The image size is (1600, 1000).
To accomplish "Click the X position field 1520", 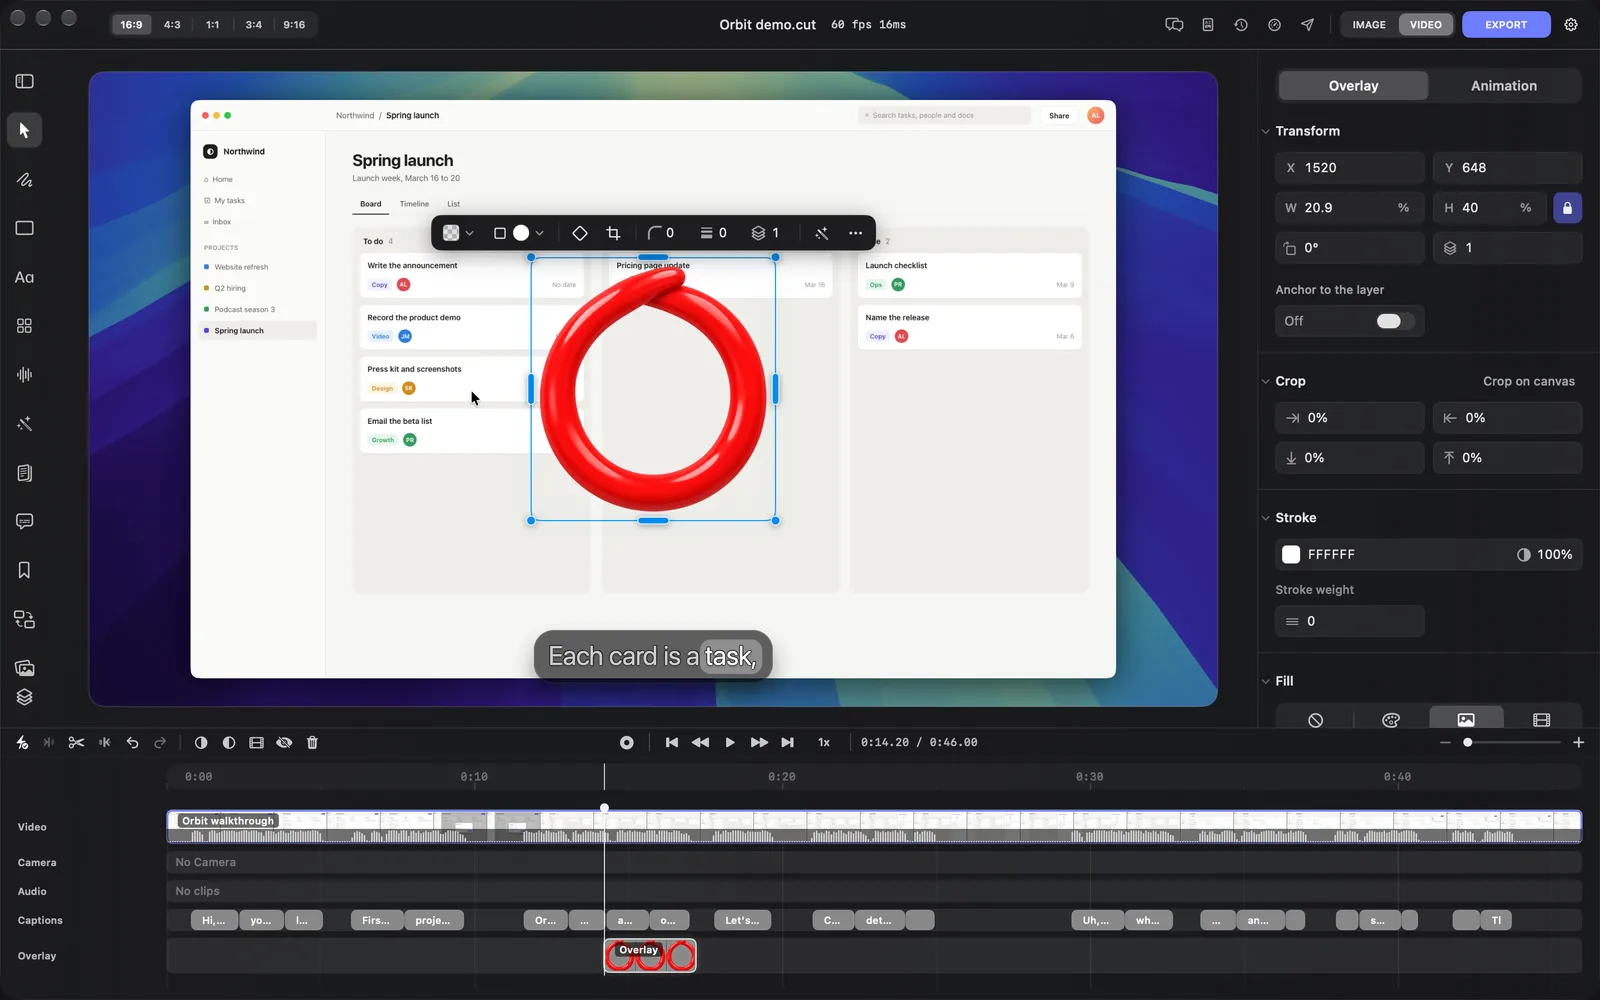I will pos(1349,168).
